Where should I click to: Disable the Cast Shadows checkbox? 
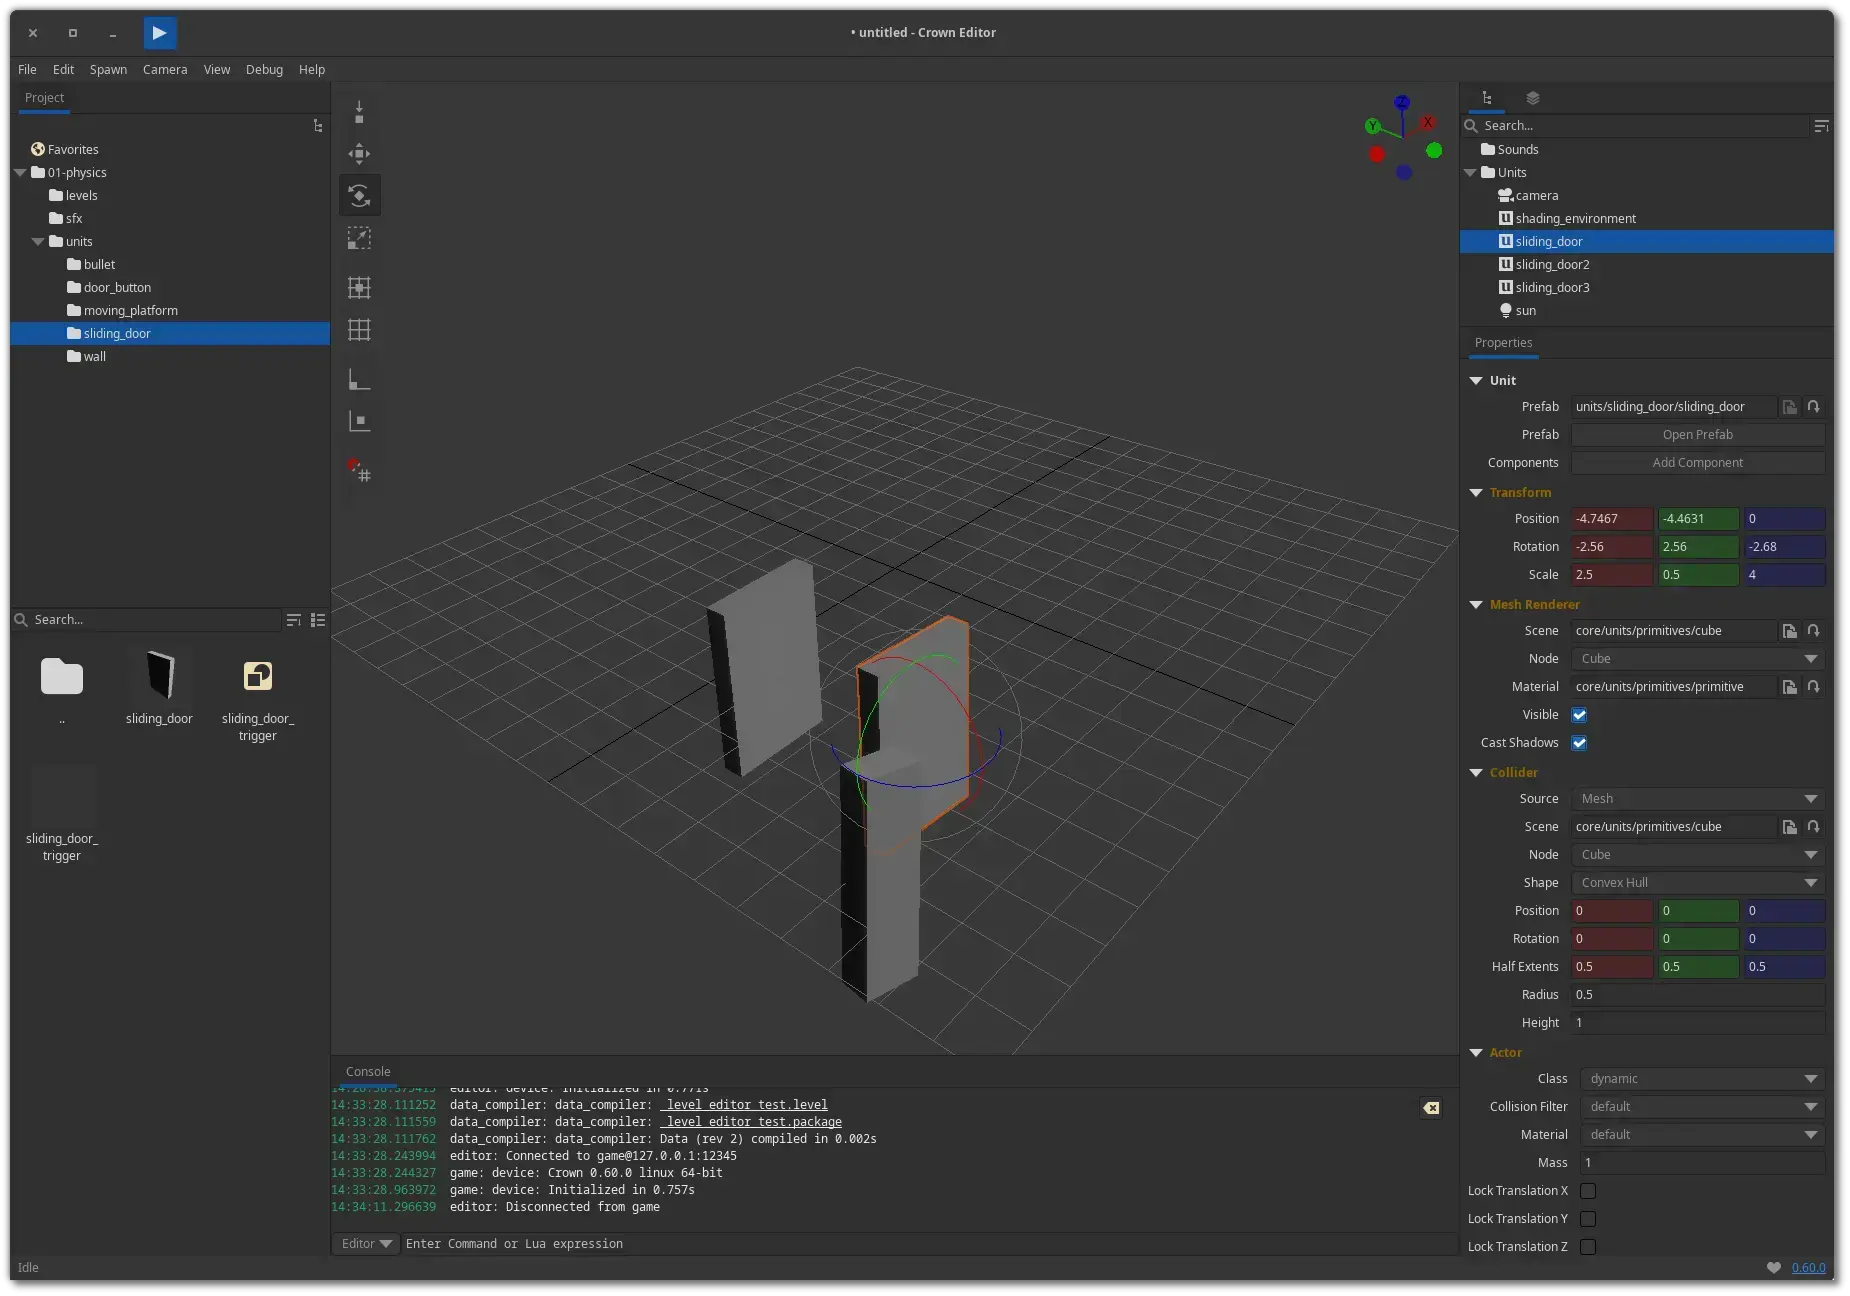[1579, 743]
